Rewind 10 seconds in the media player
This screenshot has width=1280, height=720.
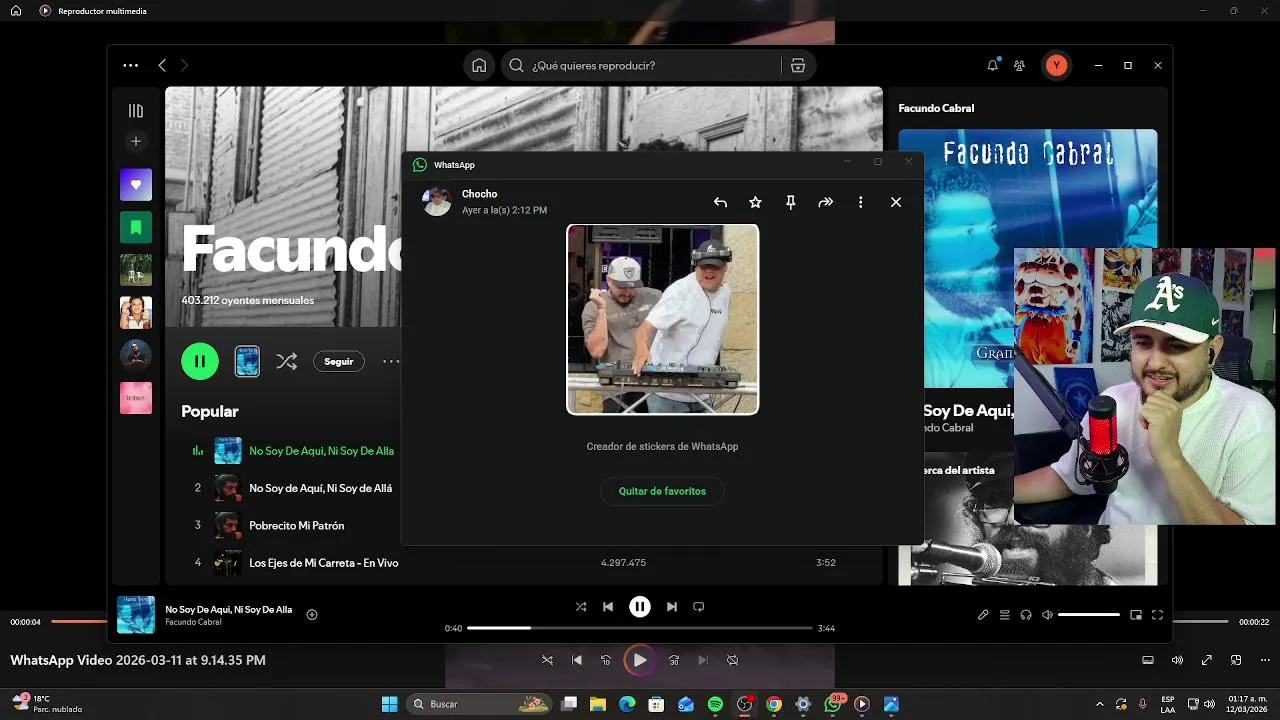pos(605,660)
